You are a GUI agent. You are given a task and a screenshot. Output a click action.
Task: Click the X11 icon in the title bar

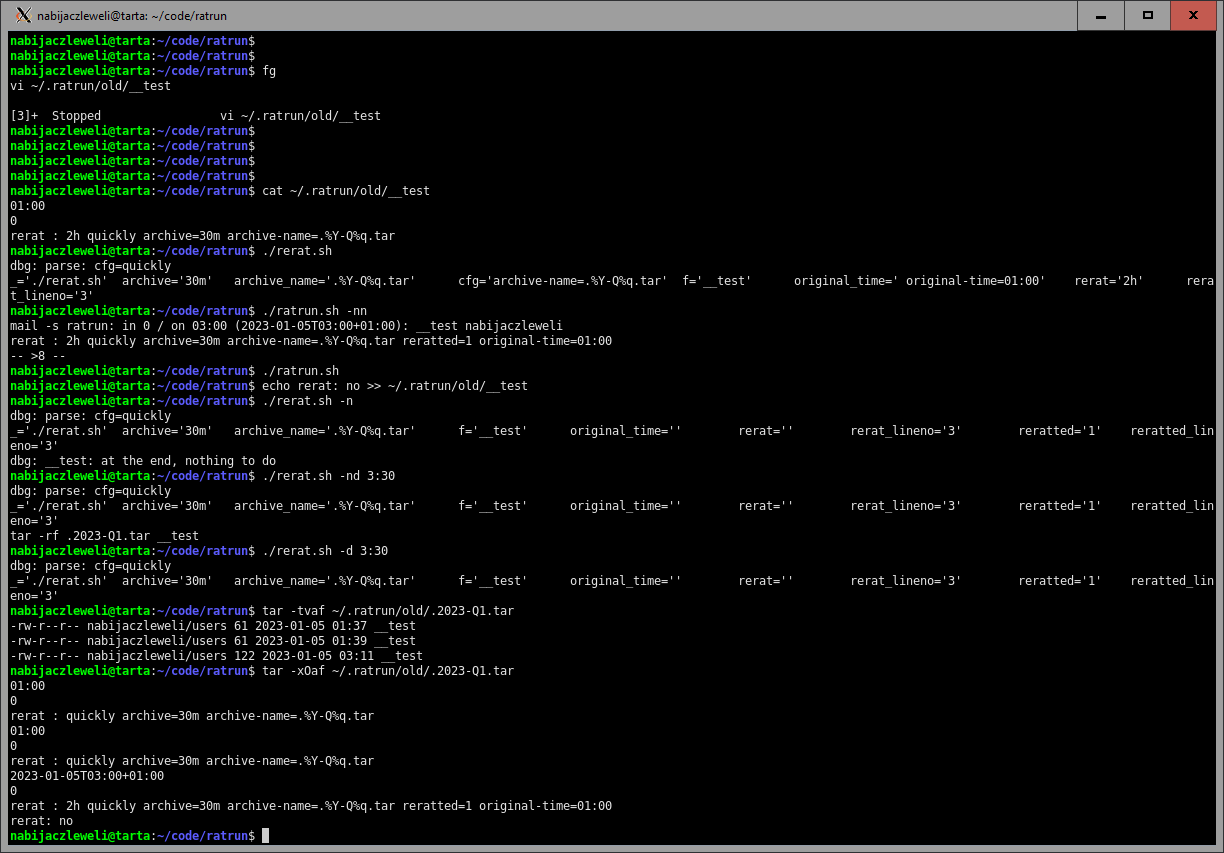(21, 15)
